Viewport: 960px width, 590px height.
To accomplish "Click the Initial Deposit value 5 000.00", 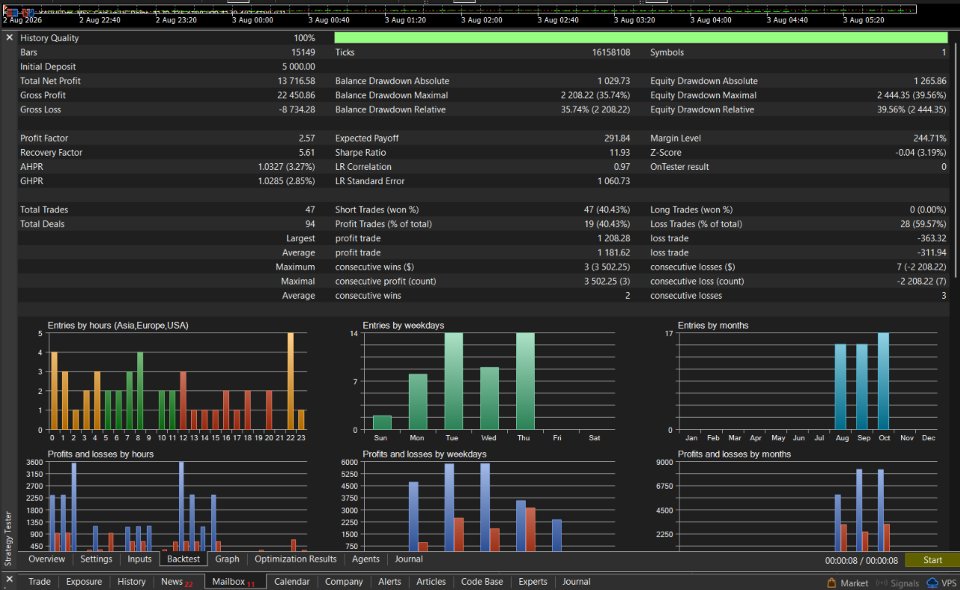I will (x=299, y=67).
